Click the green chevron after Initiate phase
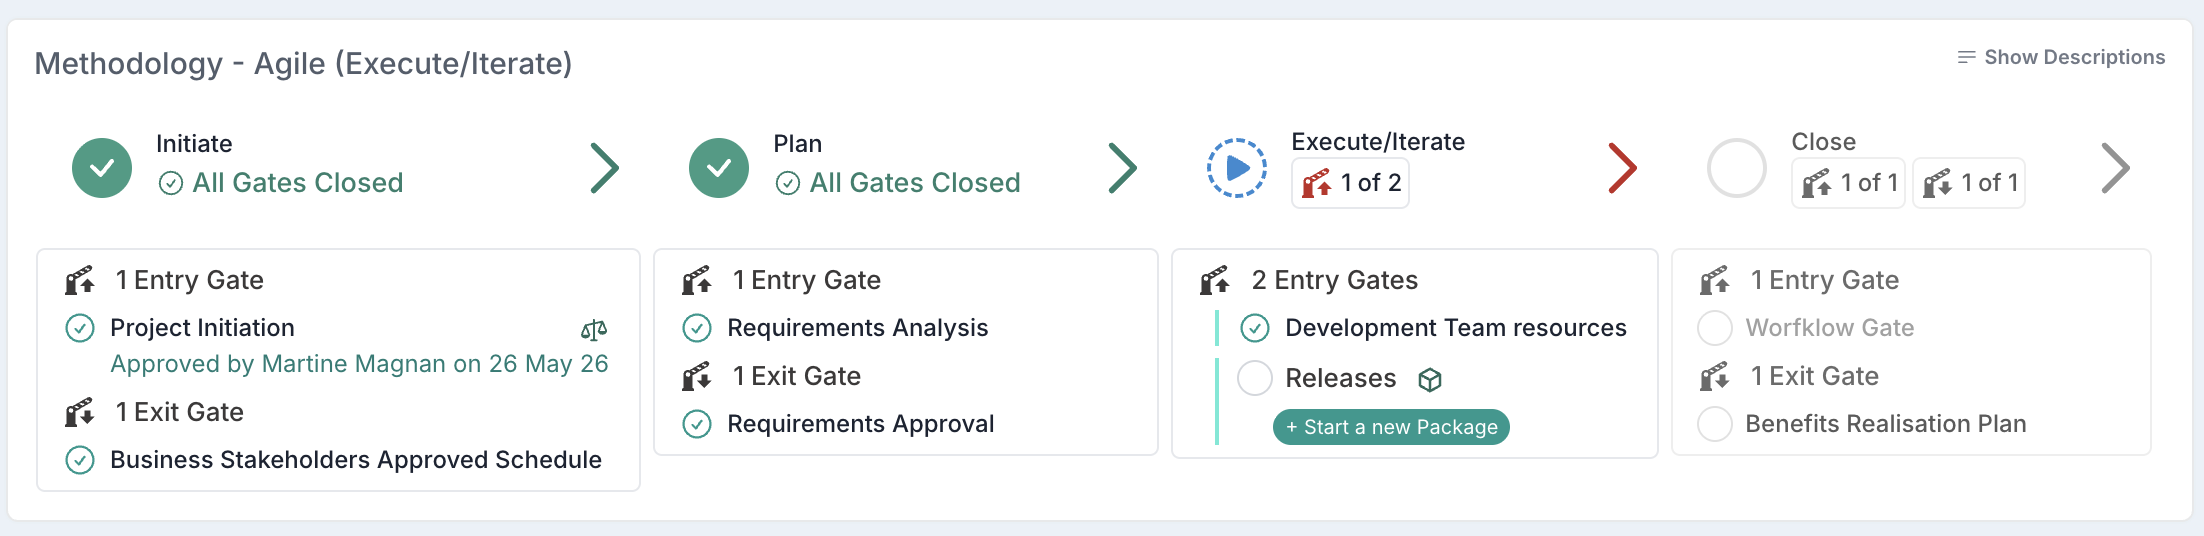The height and width of the screenshot is (536, 2204). (x=605, y=168)
